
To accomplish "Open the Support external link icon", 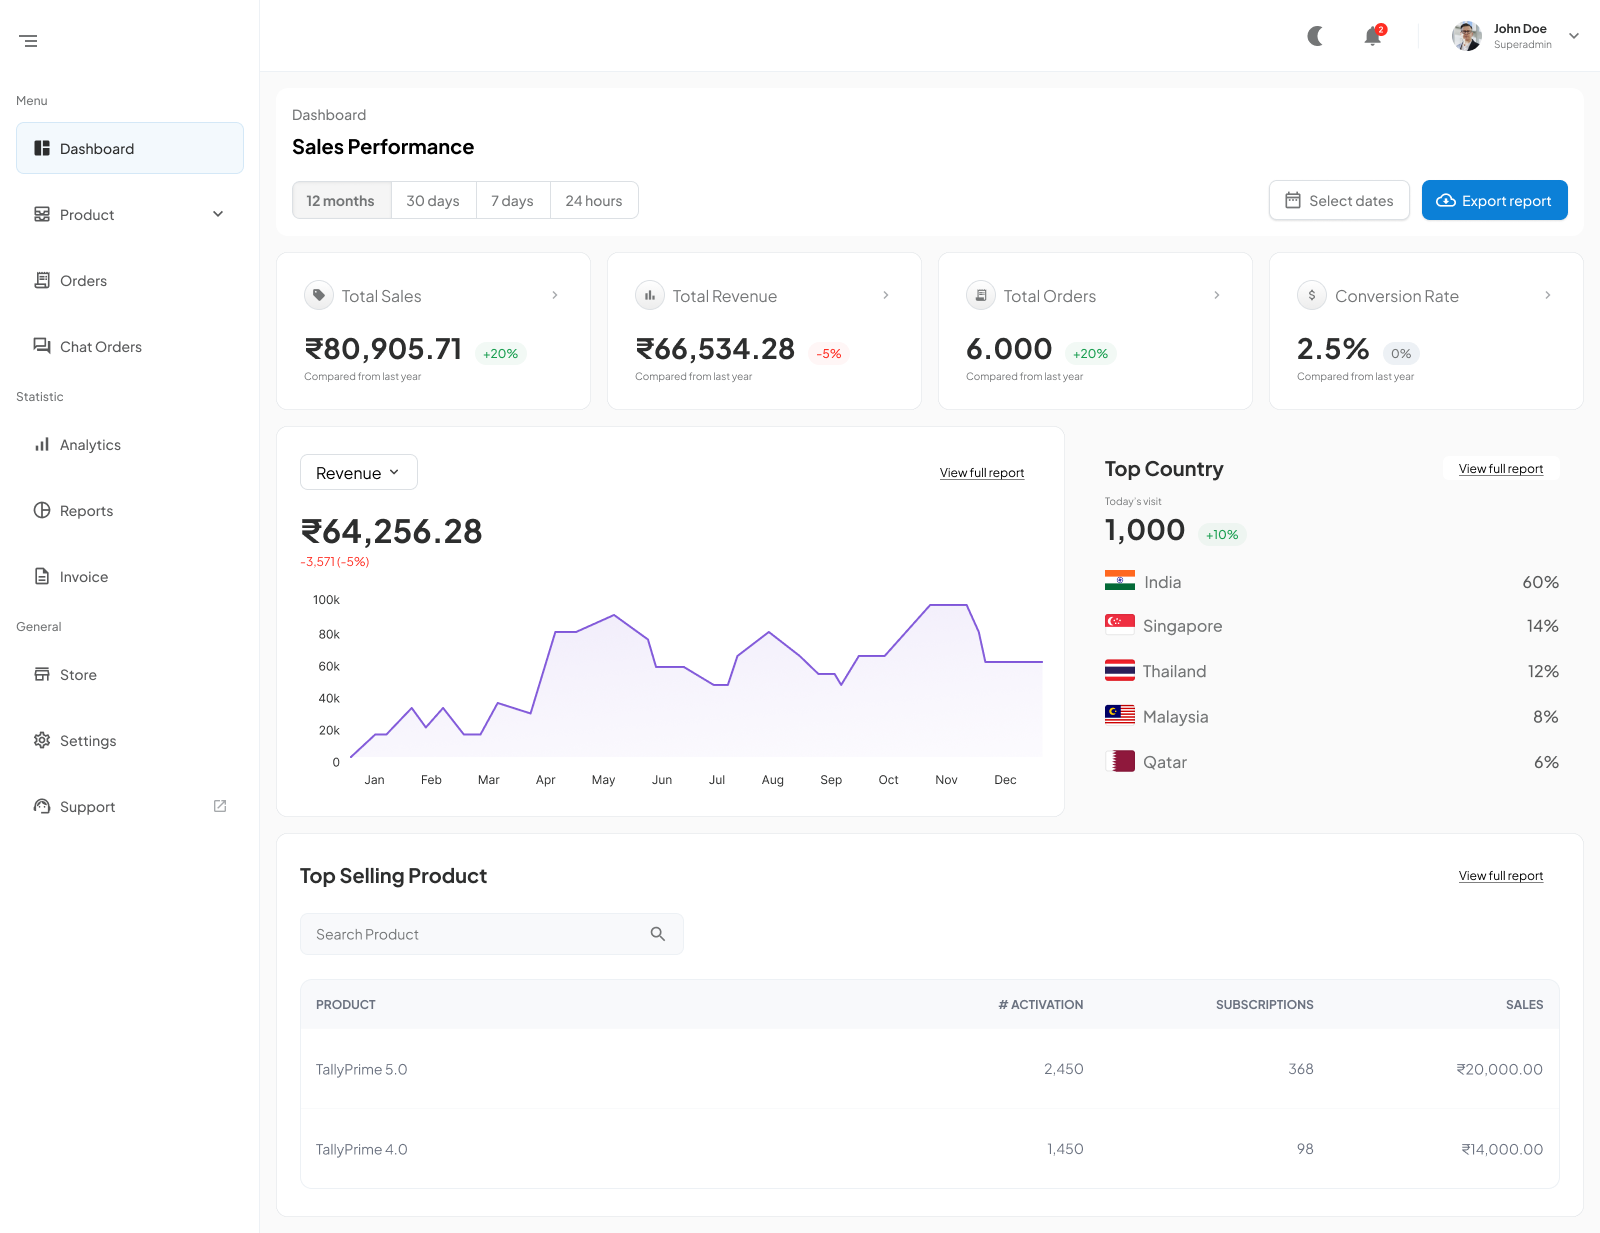I will tap(220, 806).
